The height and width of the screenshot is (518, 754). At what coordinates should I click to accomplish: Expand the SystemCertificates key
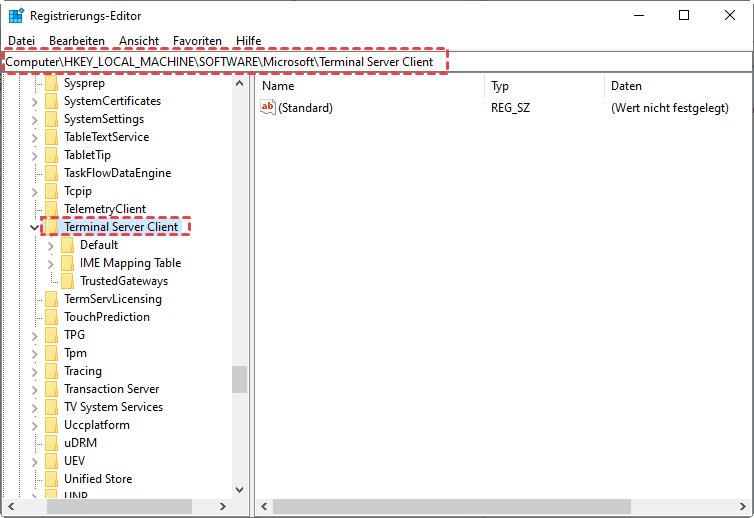click(x=35, y=102)
